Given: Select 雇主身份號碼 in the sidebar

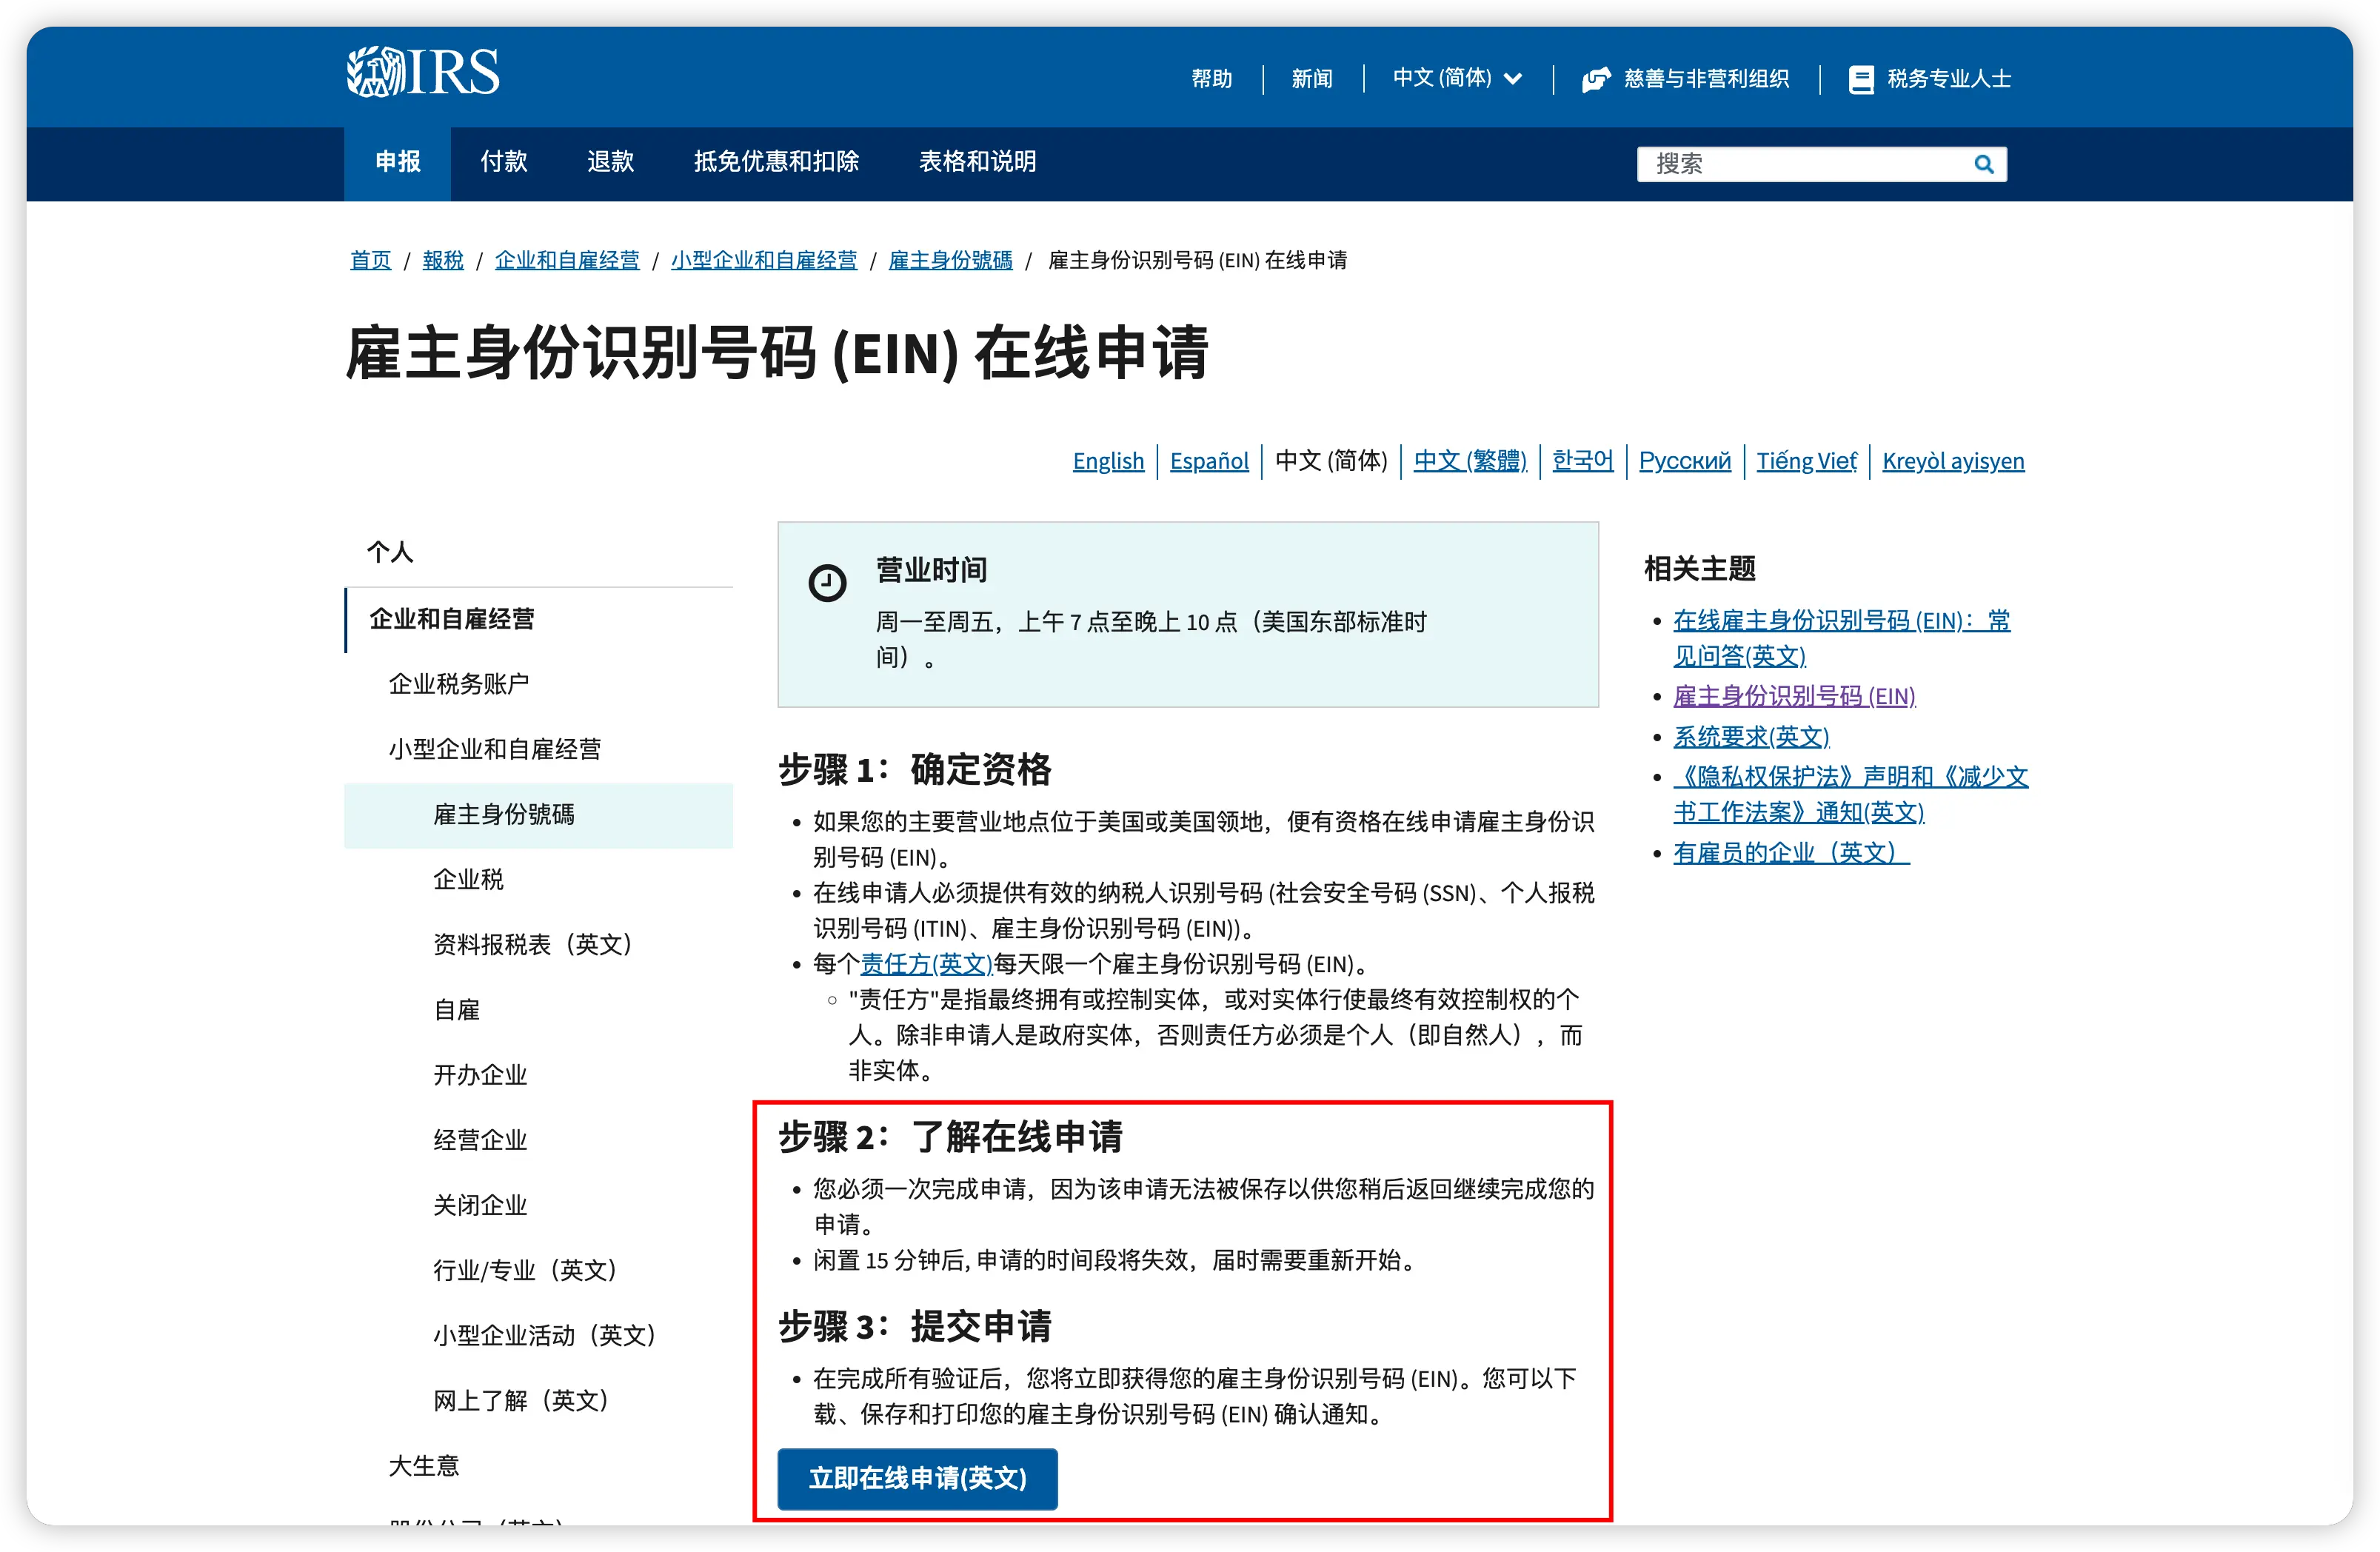Looking at the screenshot, I should [x=504, y=815].
